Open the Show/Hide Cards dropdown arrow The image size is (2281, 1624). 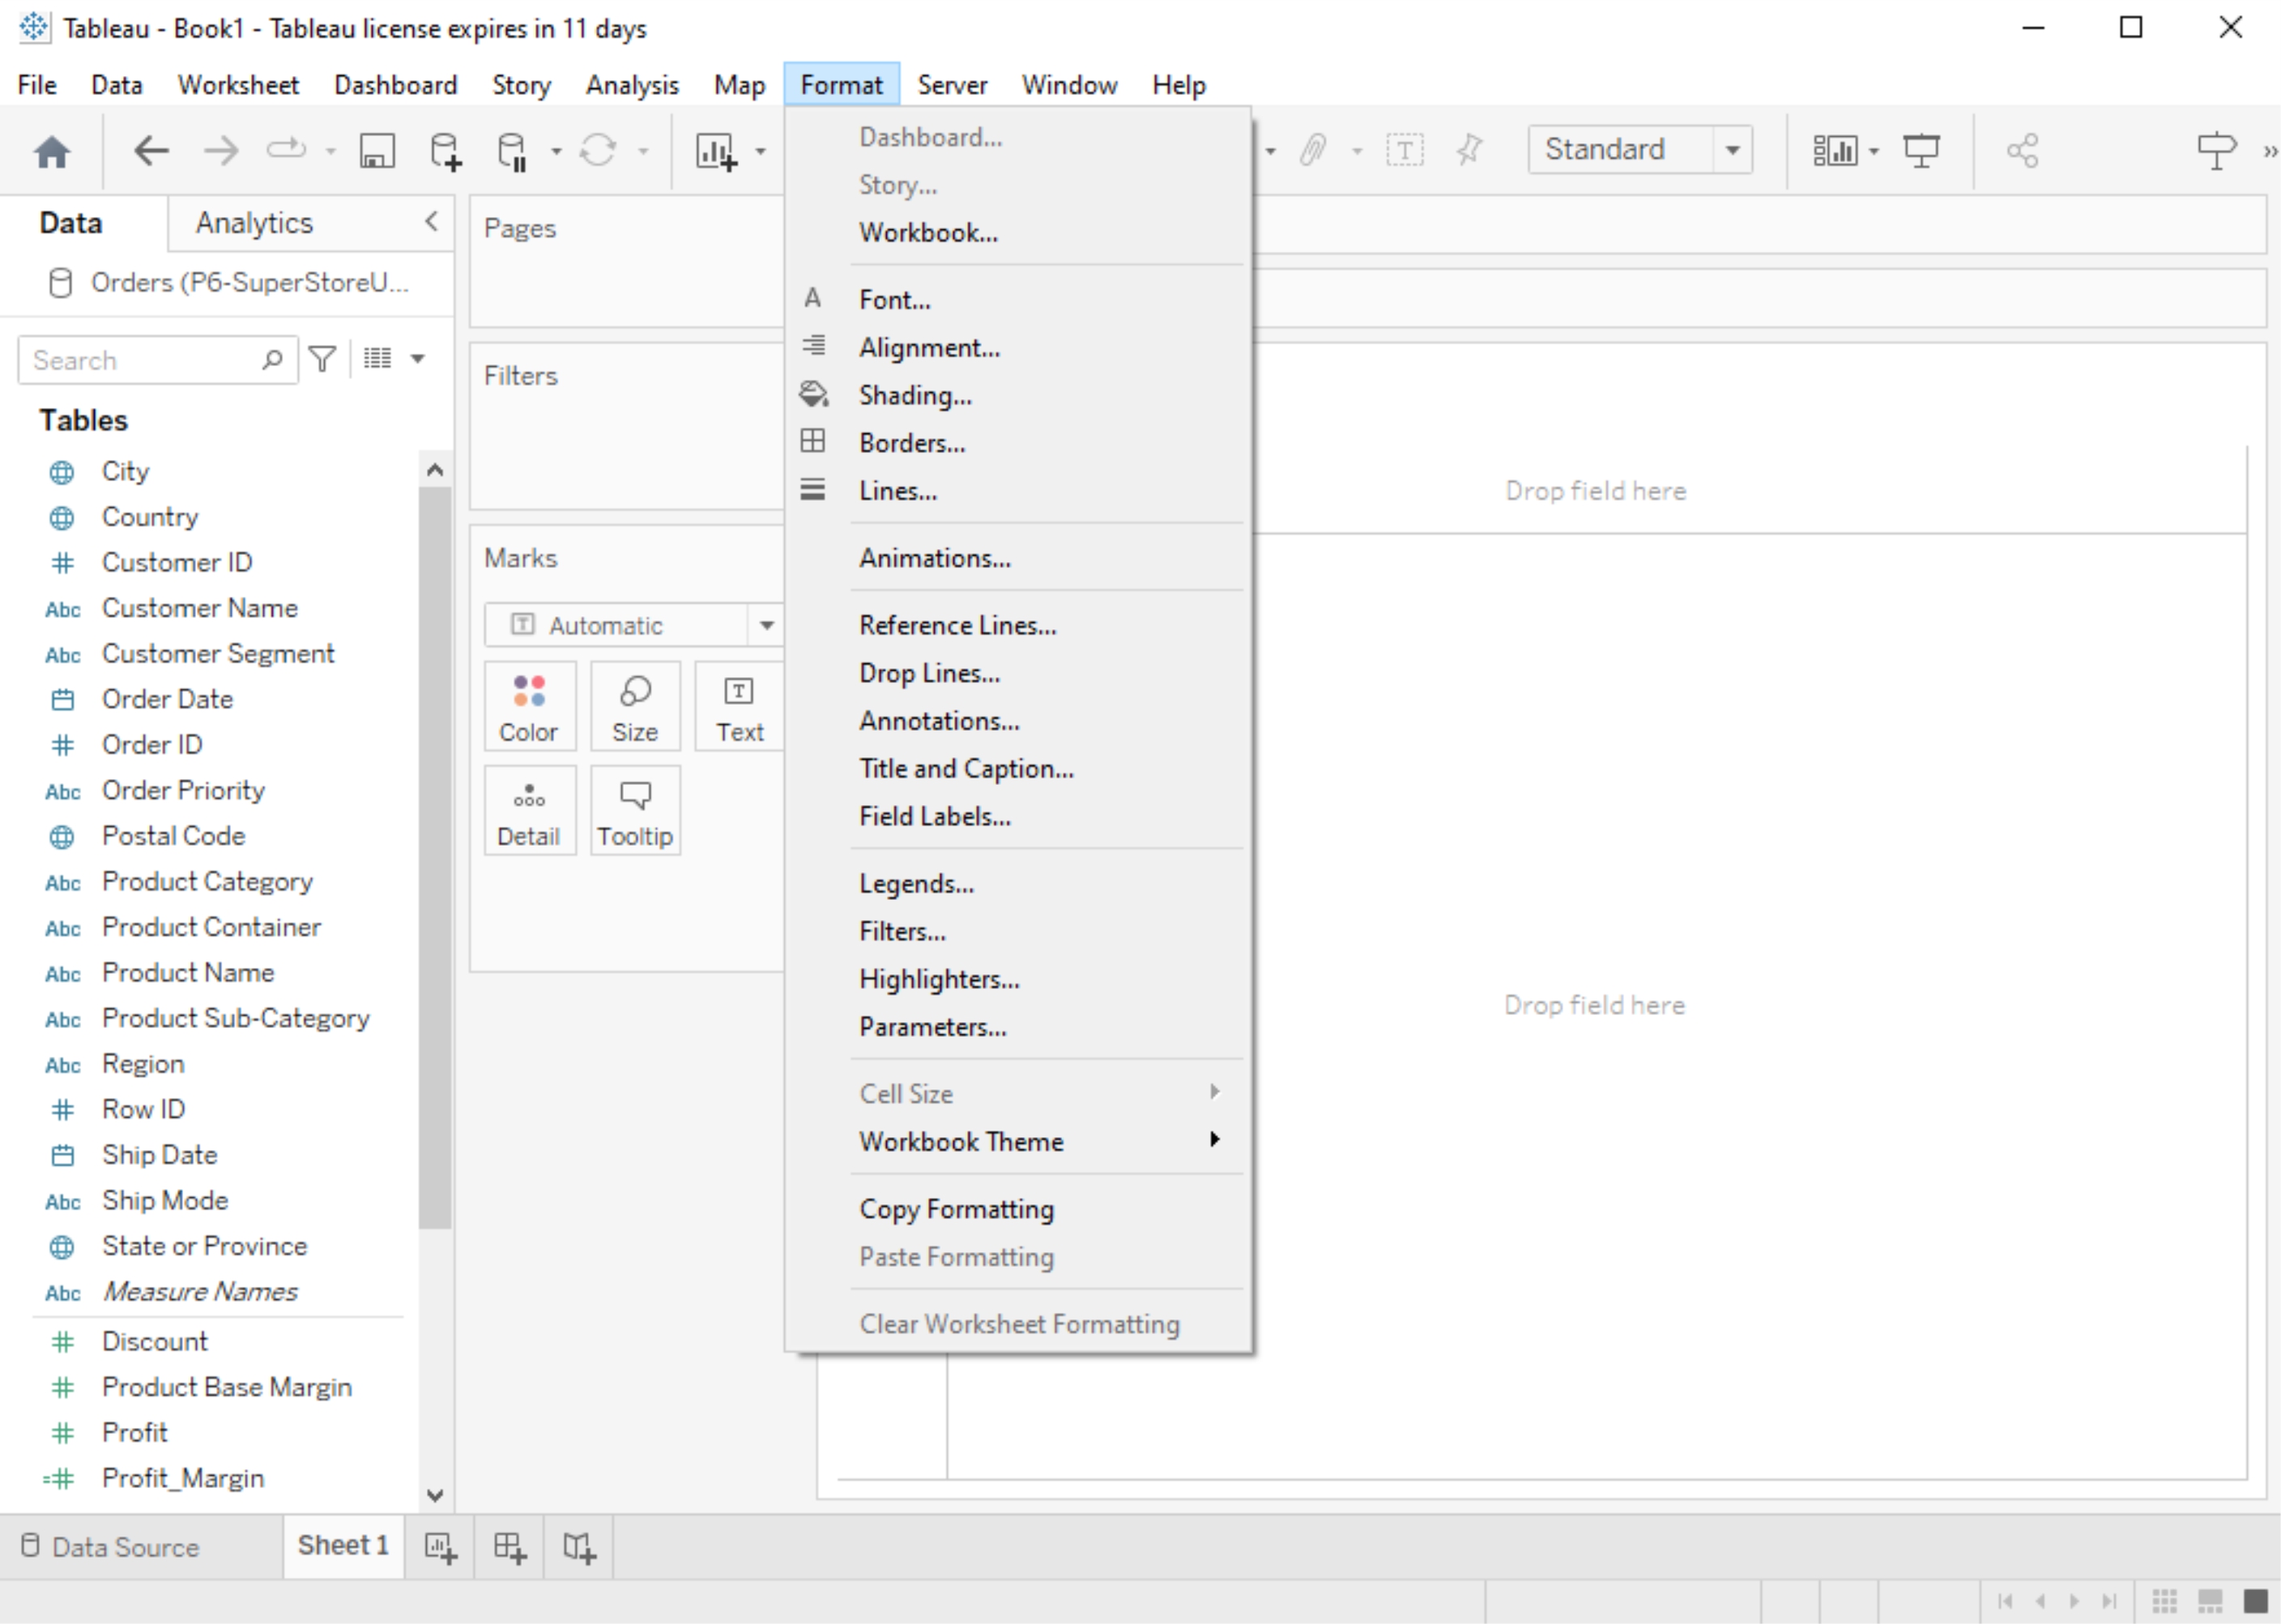click(1874, 152)
